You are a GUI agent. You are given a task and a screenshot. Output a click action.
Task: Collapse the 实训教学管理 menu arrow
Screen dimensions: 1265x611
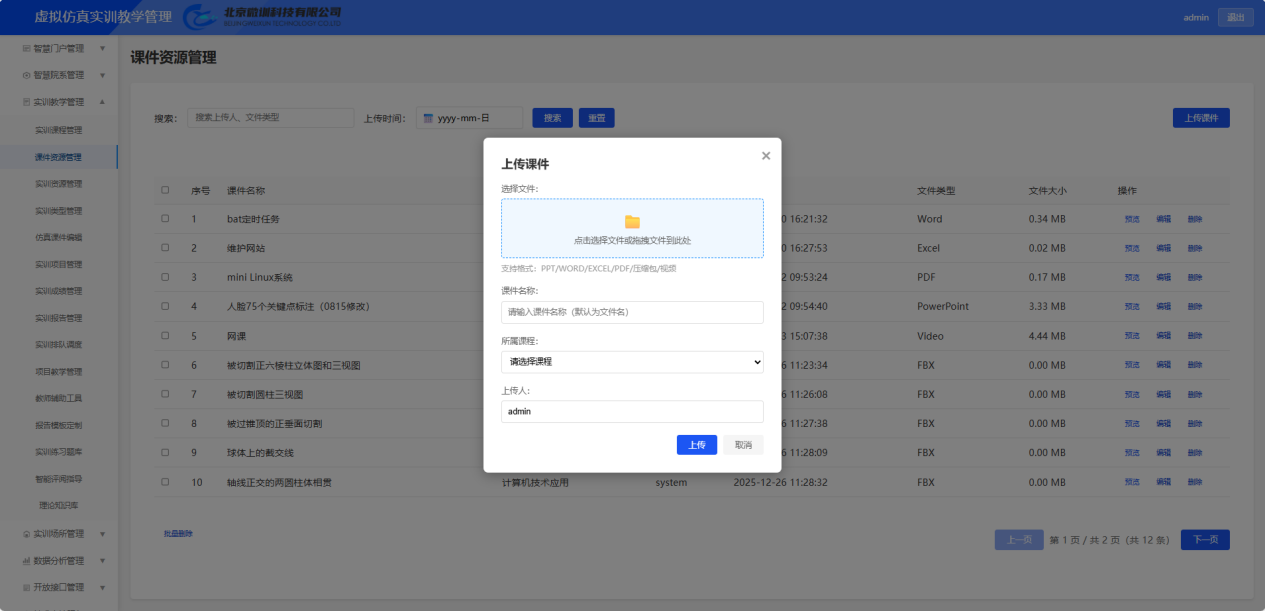point(102,102)
